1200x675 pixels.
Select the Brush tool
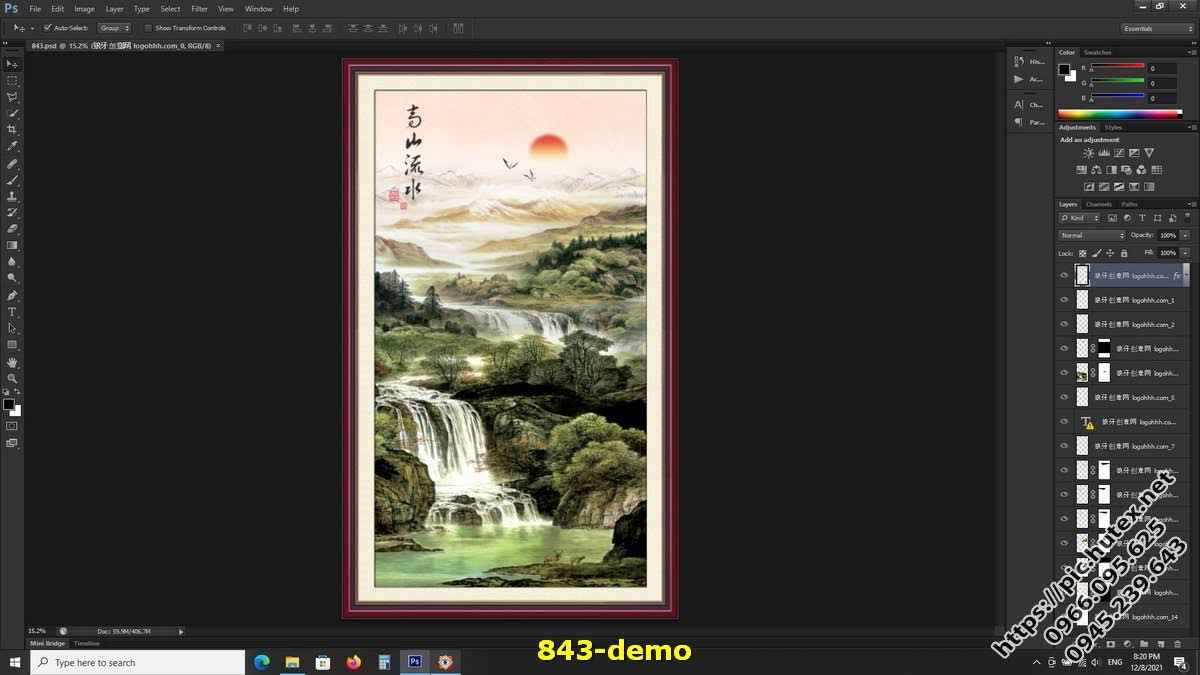(x=12, y=180)
